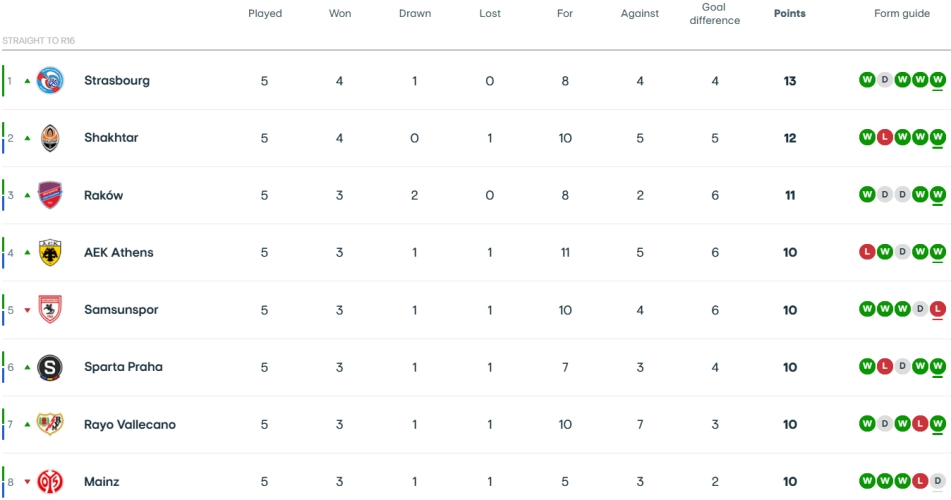The height and width of the screenshot is (500, 951).
Task: Click the Shakhtar club crest
Action: tap(50, 138)
